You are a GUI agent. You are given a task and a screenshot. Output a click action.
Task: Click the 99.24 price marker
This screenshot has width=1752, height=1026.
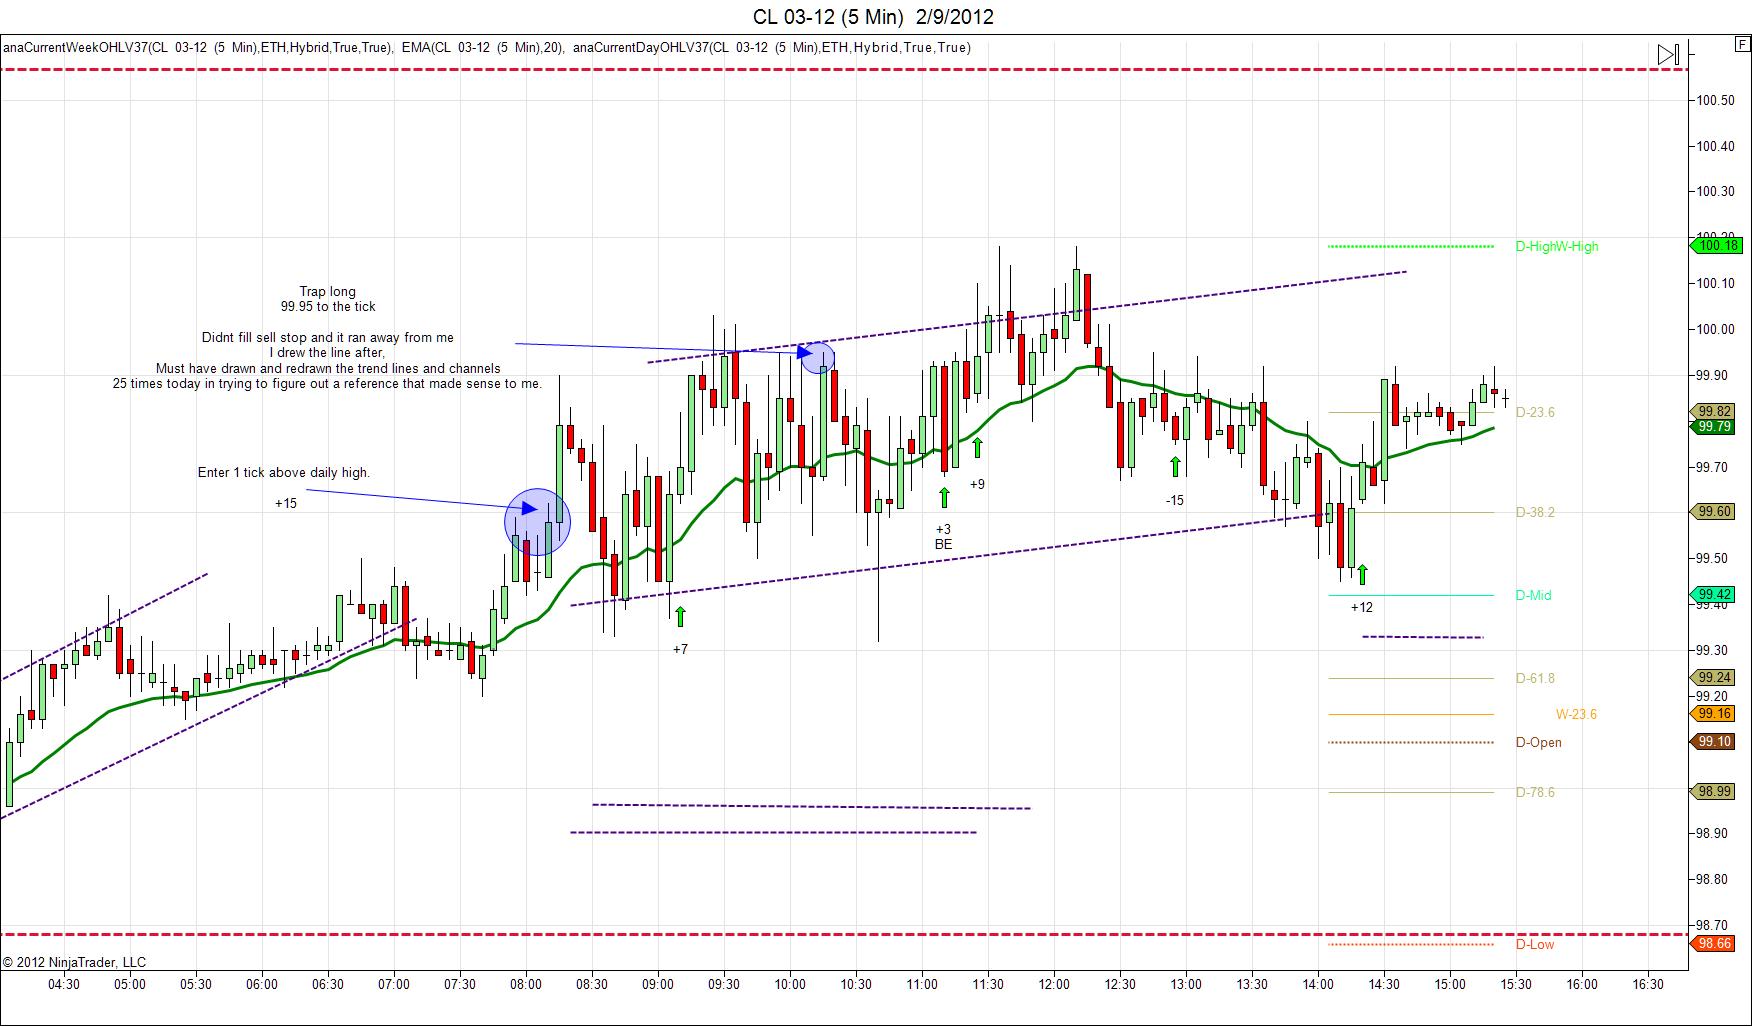[1714, 677]
